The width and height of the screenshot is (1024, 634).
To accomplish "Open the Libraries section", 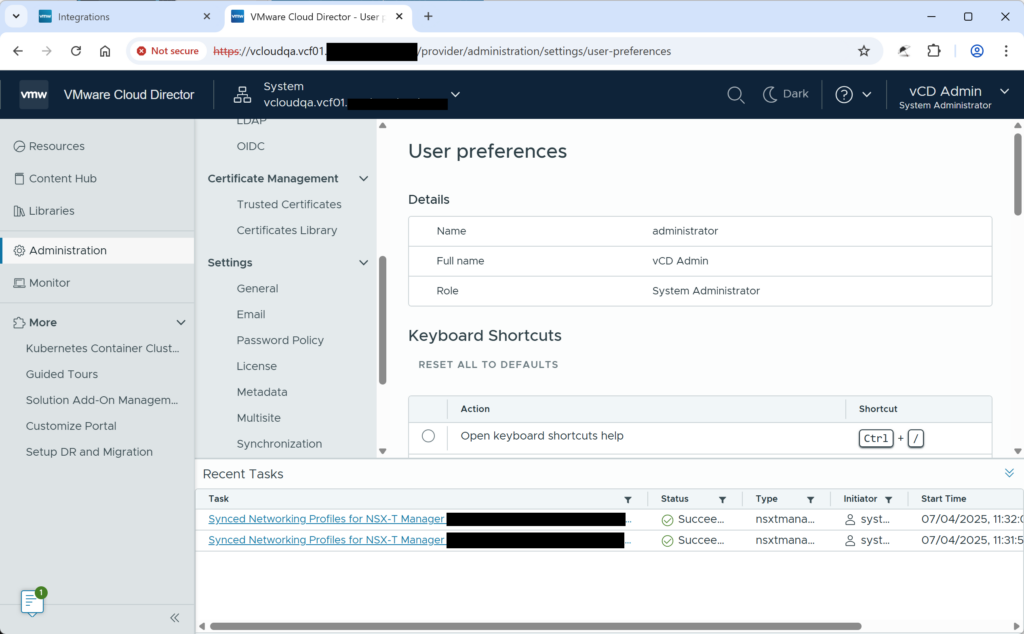I will [53, 210].
